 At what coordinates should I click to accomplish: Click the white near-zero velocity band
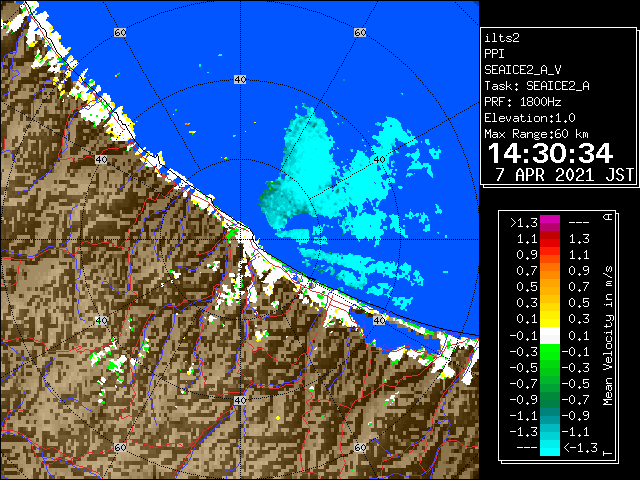pyautogui.click(x=550, y=336)
